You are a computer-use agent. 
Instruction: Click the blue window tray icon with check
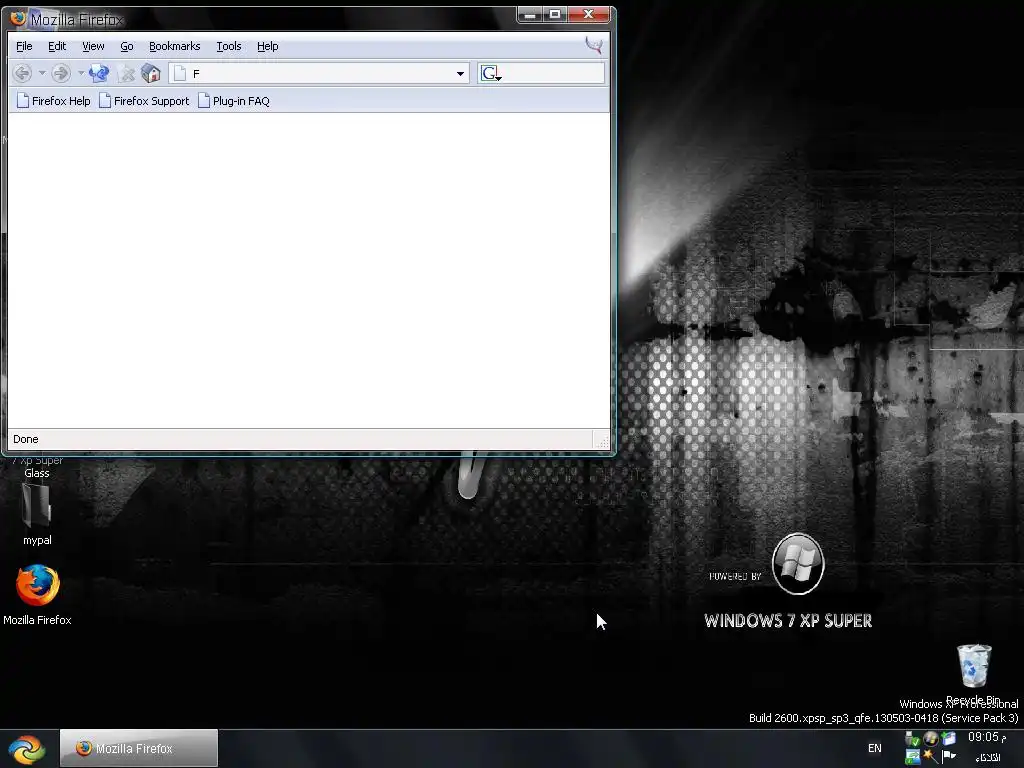[948, 739]
